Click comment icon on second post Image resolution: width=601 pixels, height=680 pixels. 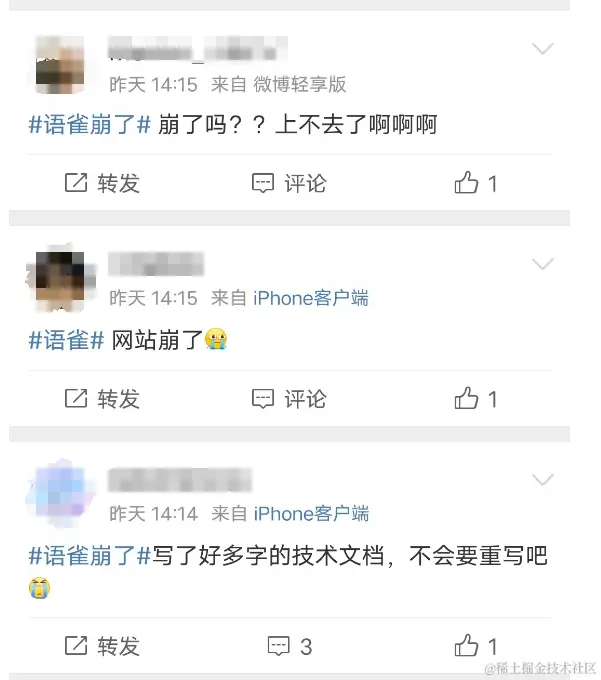tap(263, 399)
